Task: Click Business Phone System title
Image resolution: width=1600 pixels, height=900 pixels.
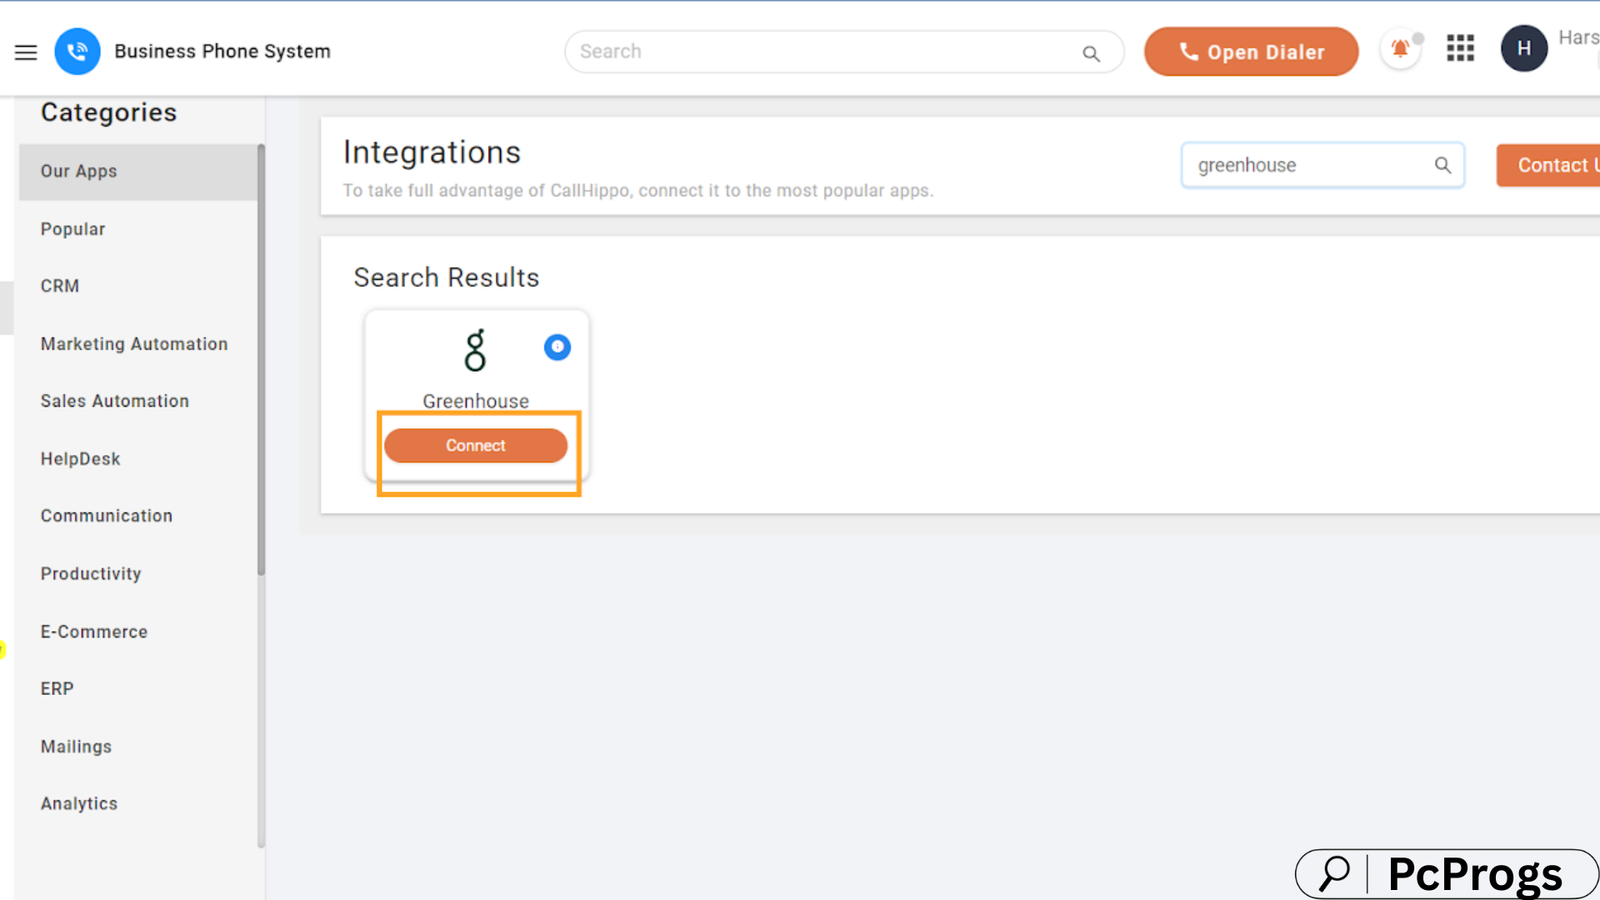Action: 222,52
